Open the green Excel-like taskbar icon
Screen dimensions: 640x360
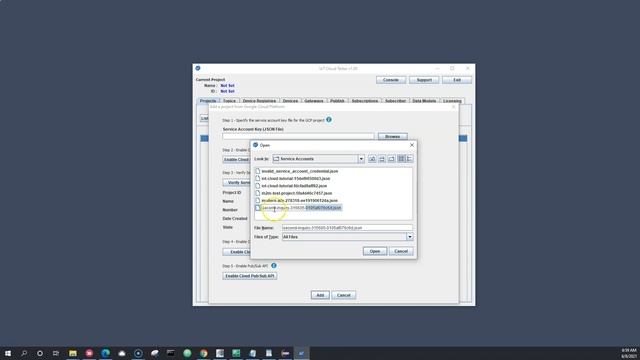(x=236, y=353)
